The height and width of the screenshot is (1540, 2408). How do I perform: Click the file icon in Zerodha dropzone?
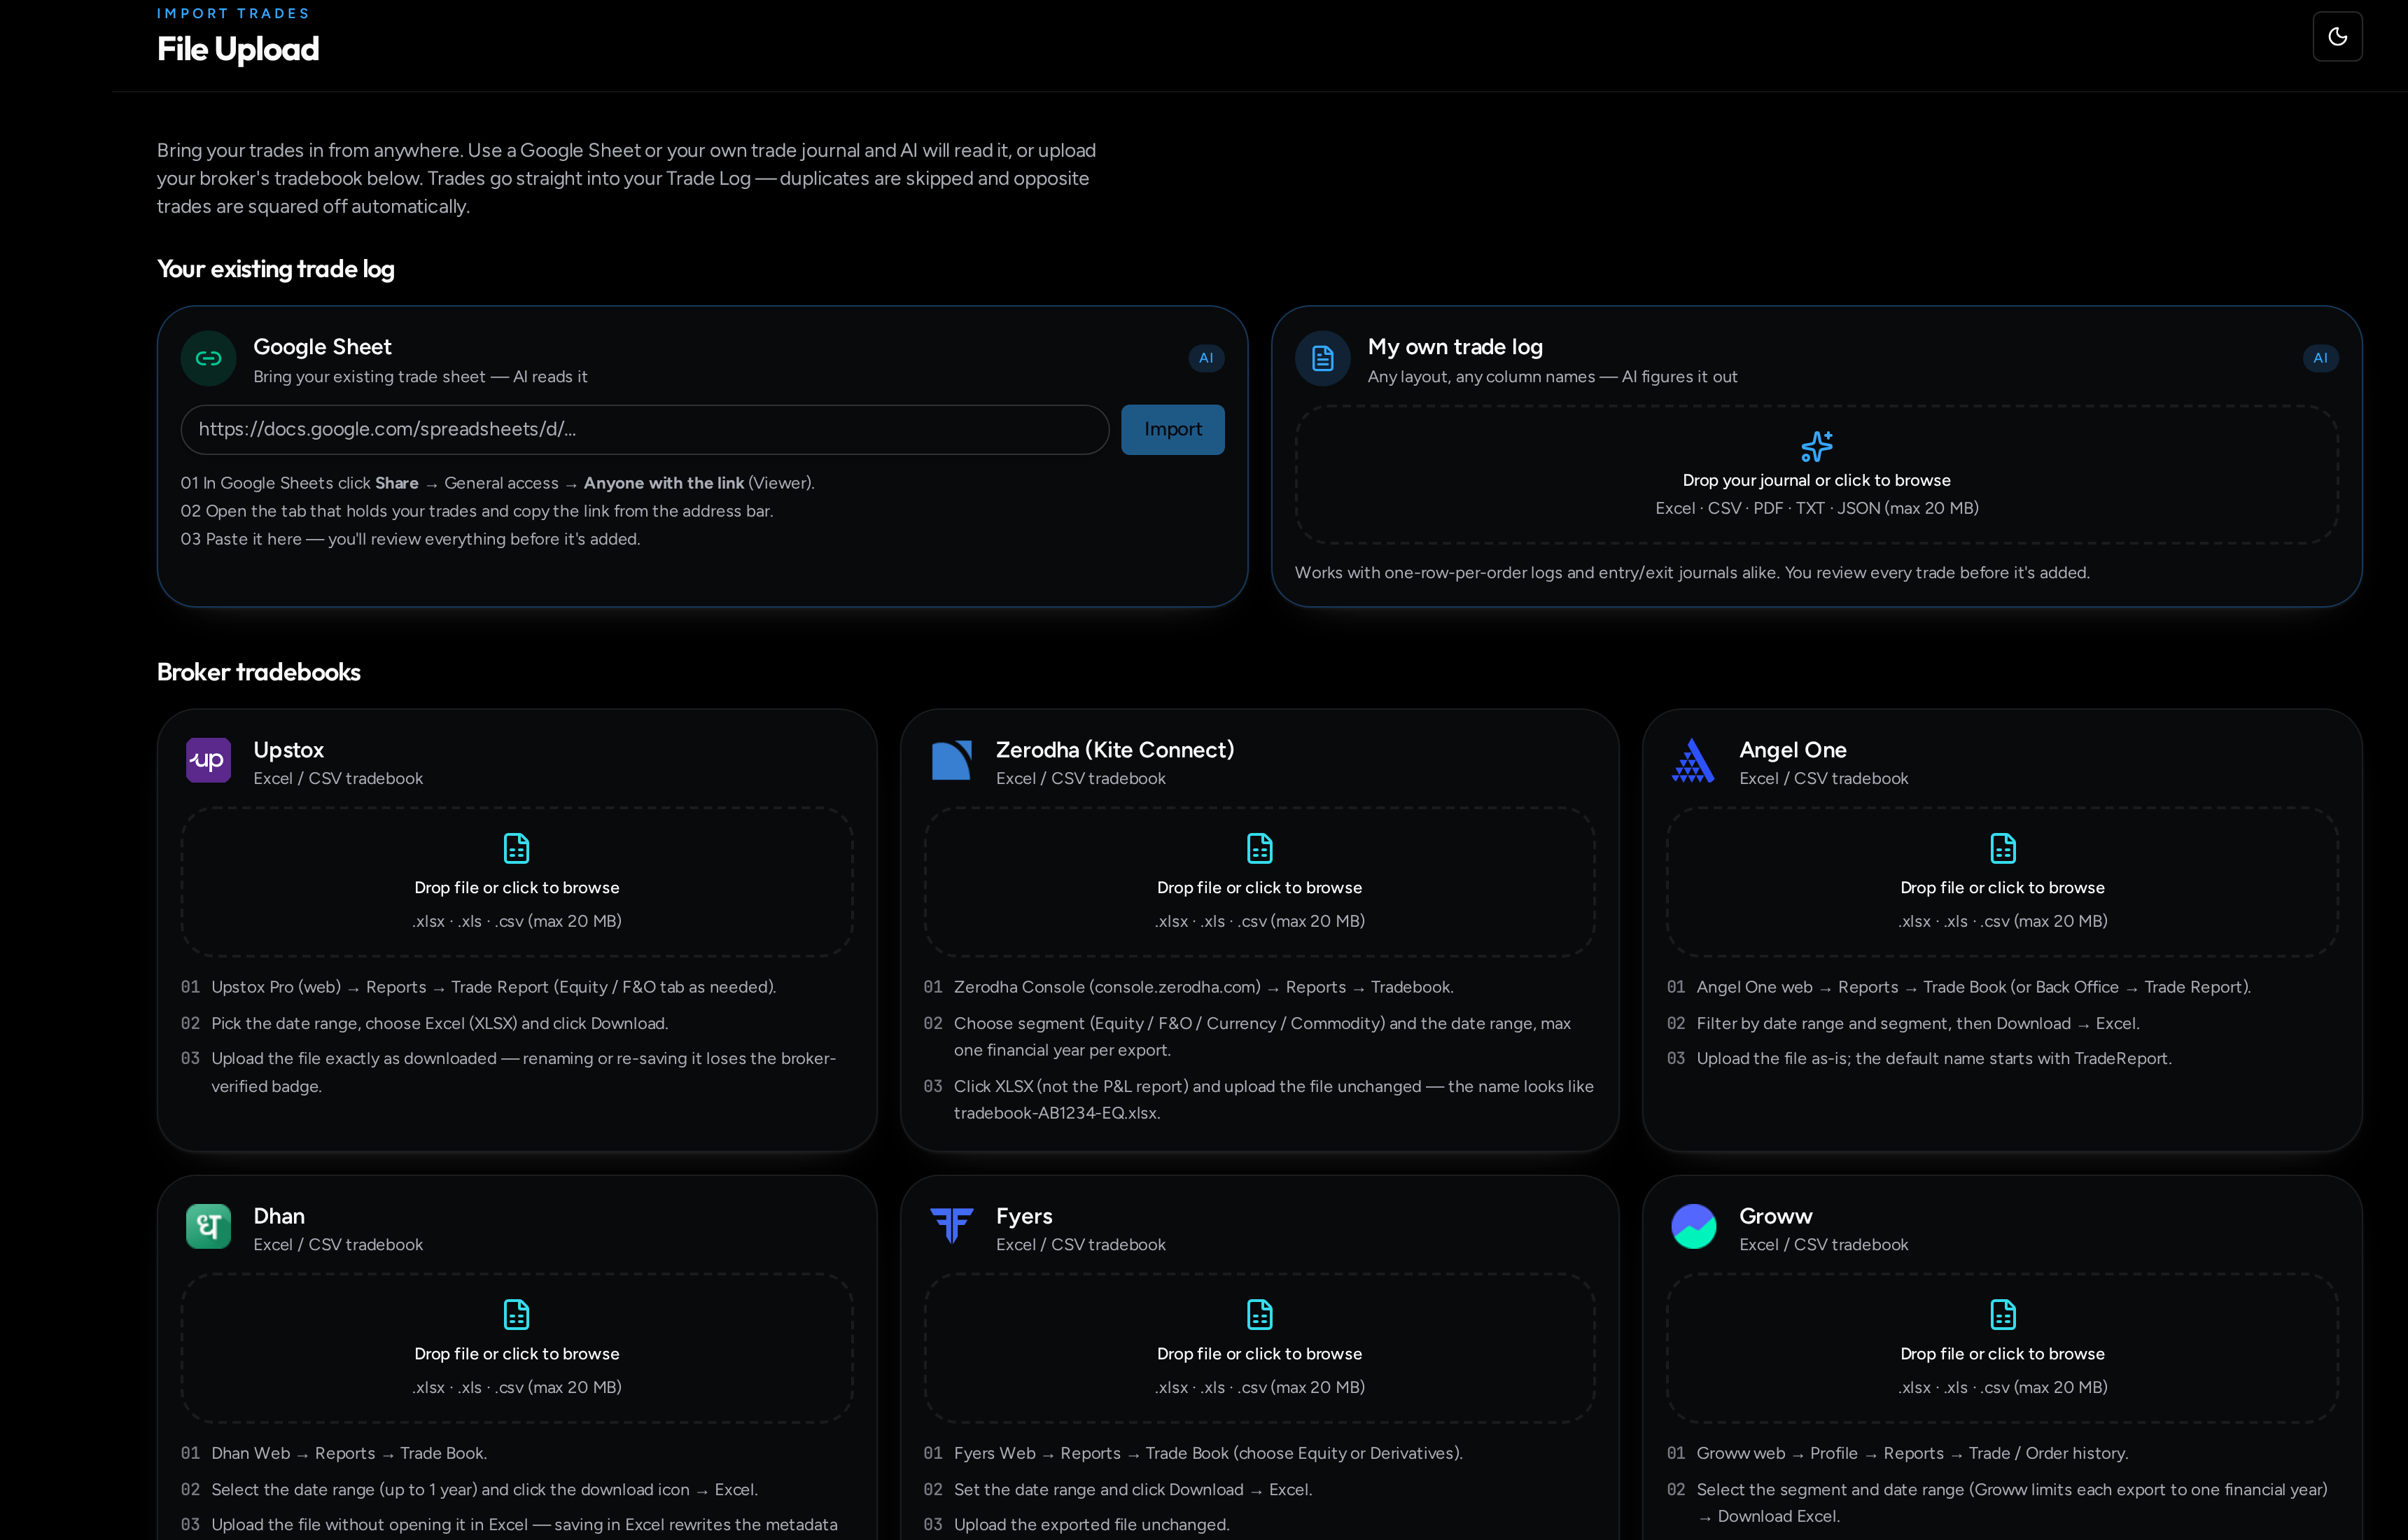click(x=1259, y=848)
